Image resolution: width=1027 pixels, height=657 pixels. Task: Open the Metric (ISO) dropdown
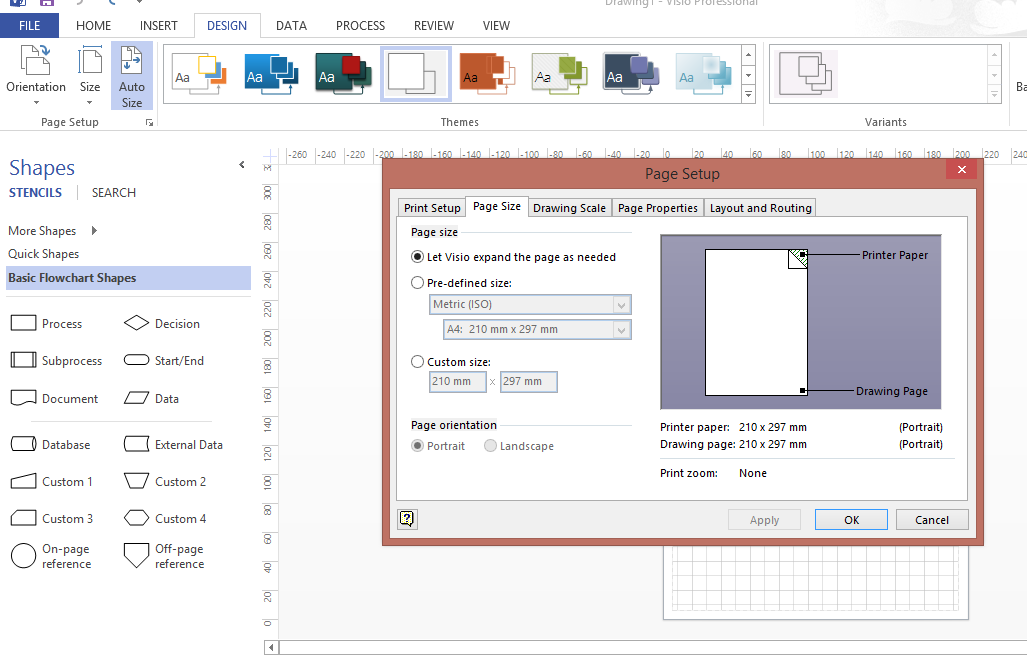622,304
